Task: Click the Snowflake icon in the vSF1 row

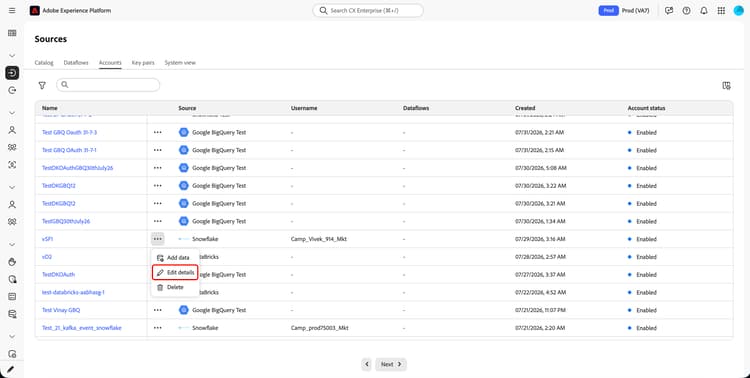Action: coord(184,239)
